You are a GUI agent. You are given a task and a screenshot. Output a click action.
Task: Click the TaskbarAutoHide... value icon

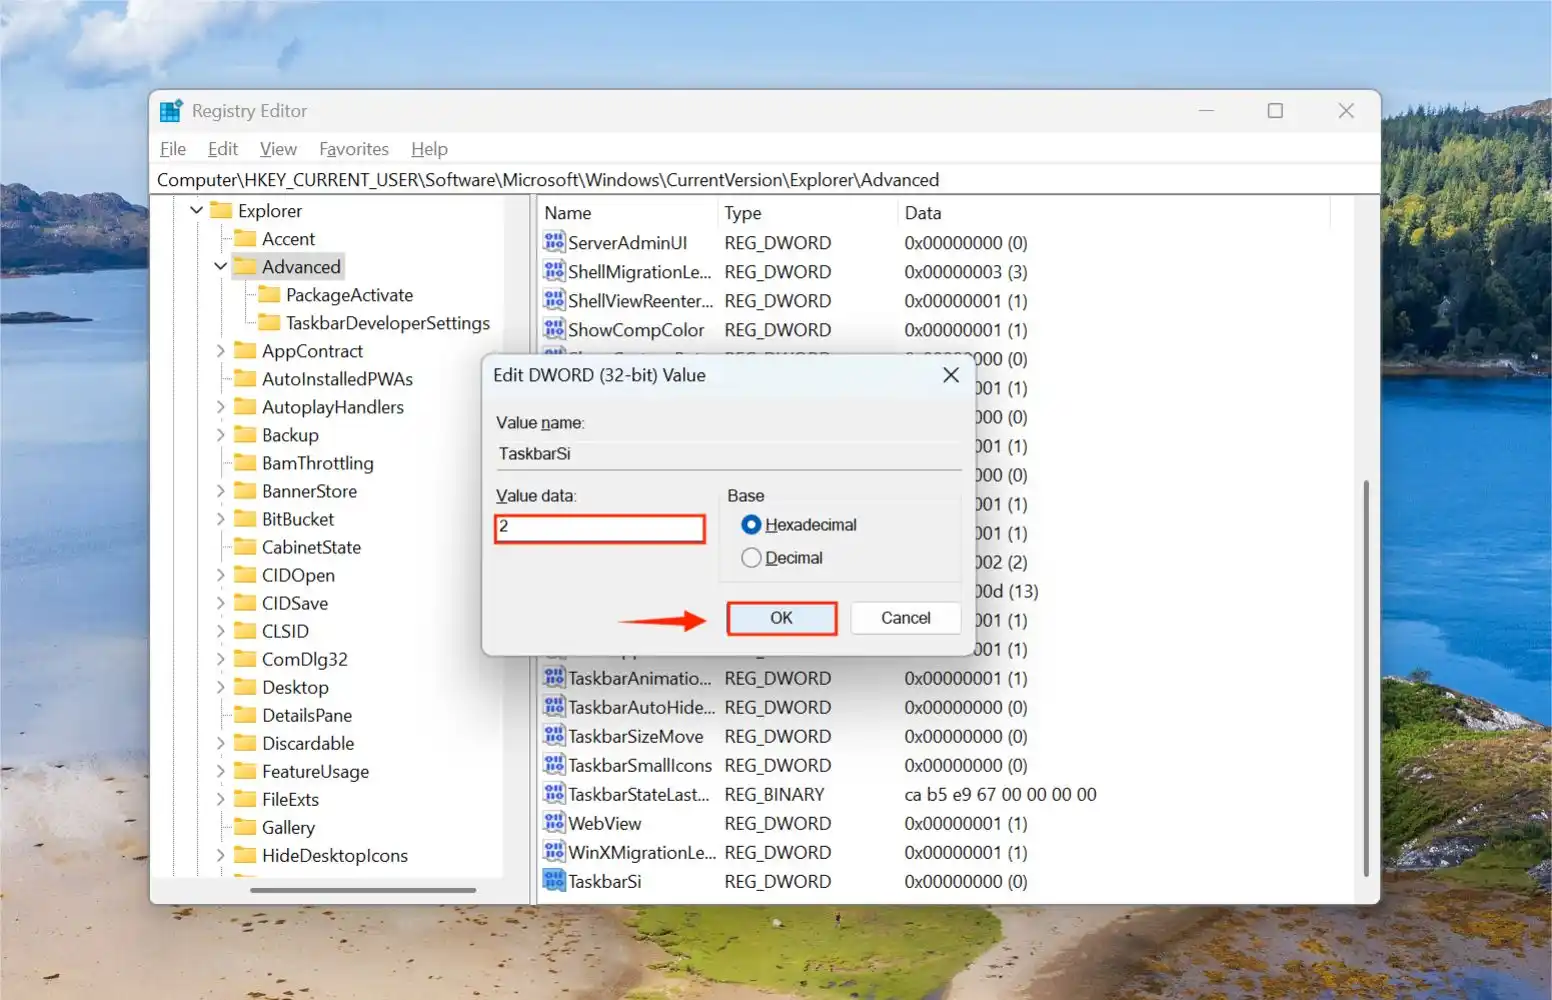[x=554, y=706]
